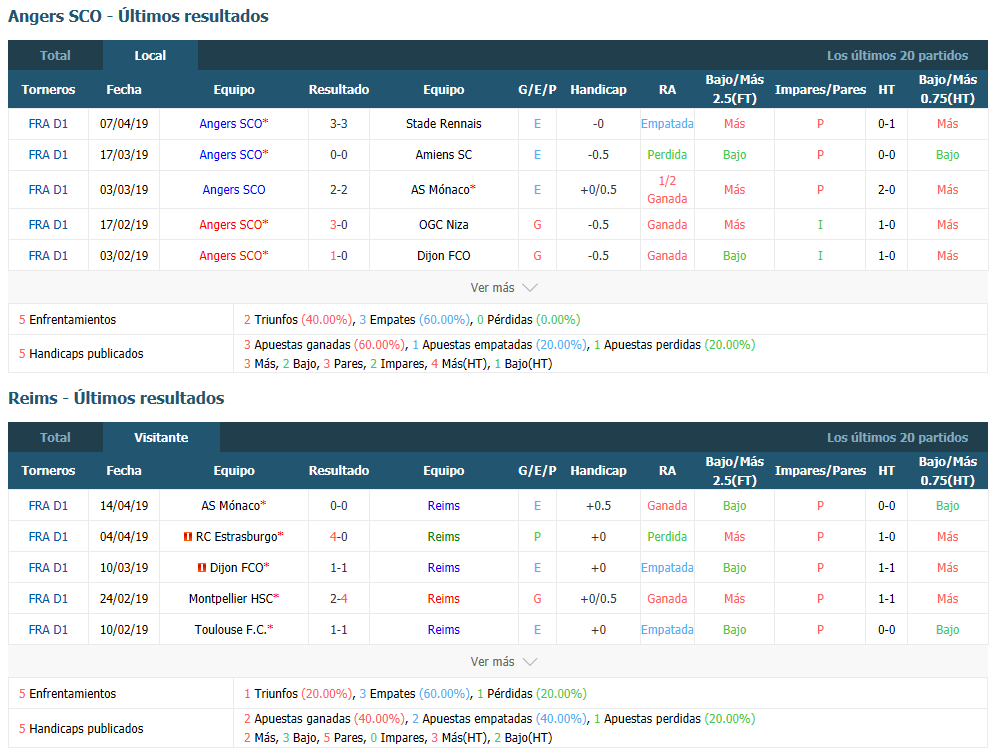Screen dimensions: 994x751
Task: Click RC Estrasburgo team name
Action: (x=236, y=537)
